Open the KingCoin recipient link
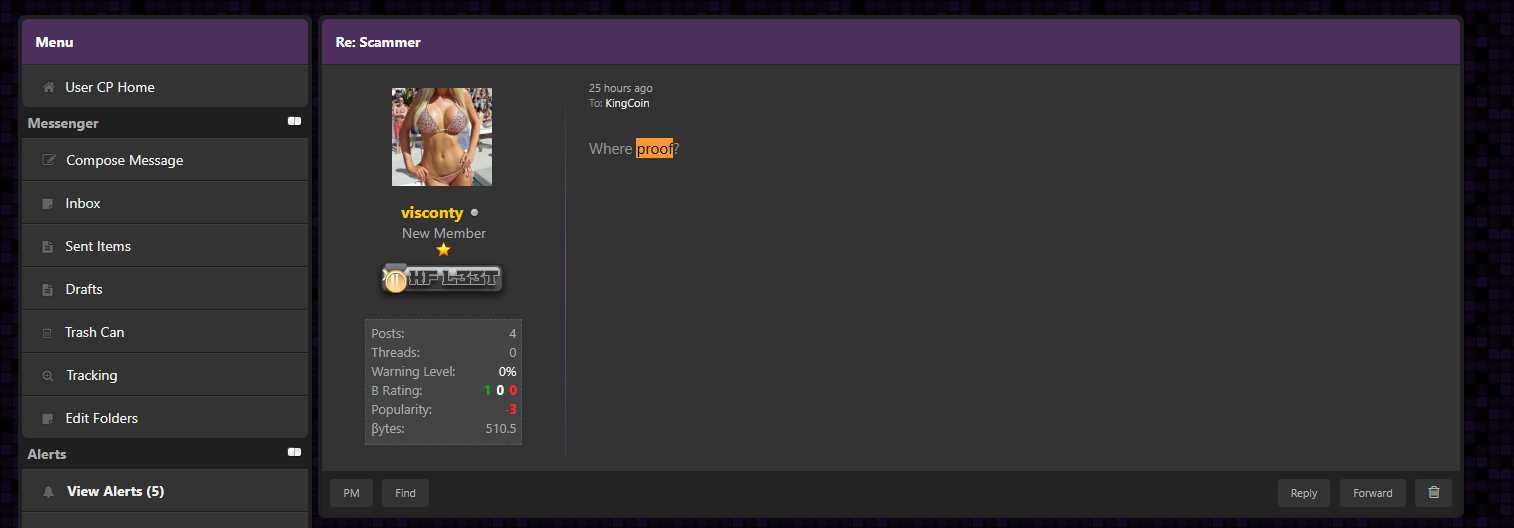The width and height of the screenshot is (1514, 528). [x=627, y=103]
